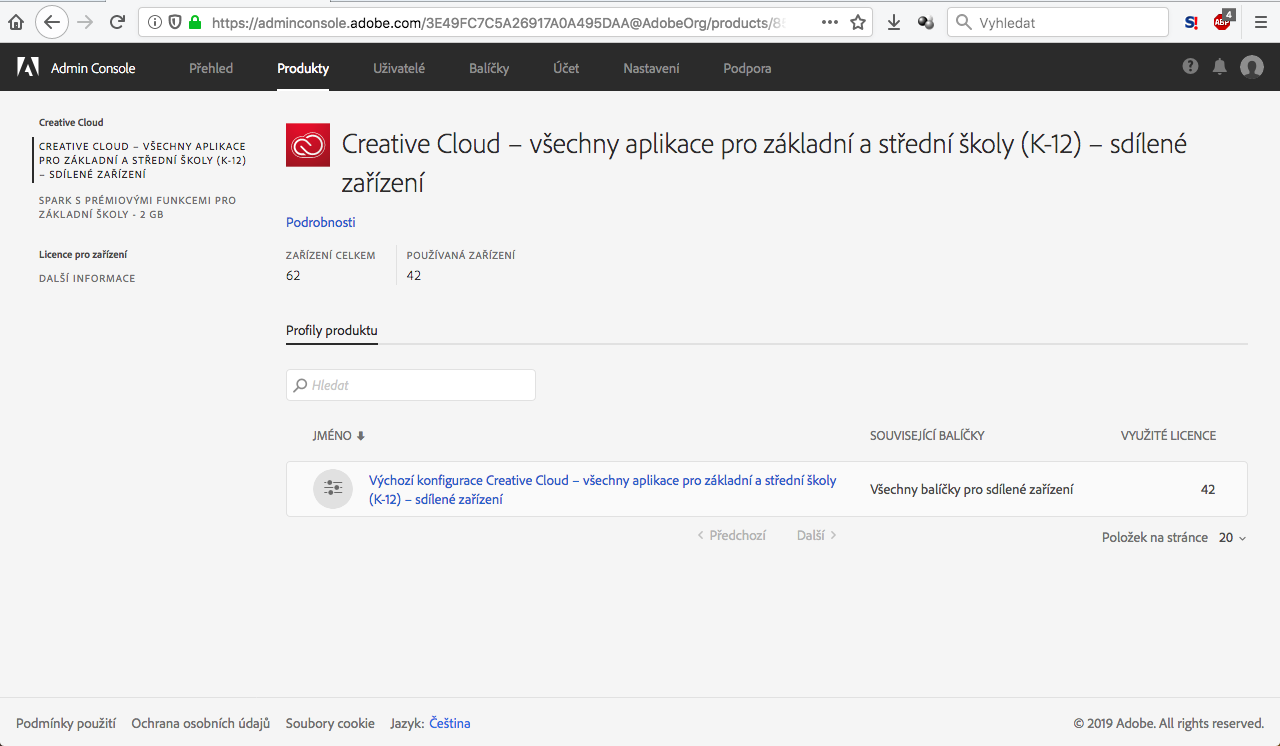The width and height of the screenshot is (1280, 746).
Task: Open Výchozí konfigurace Creative Cloud profile link
Action: pos(603,490)
